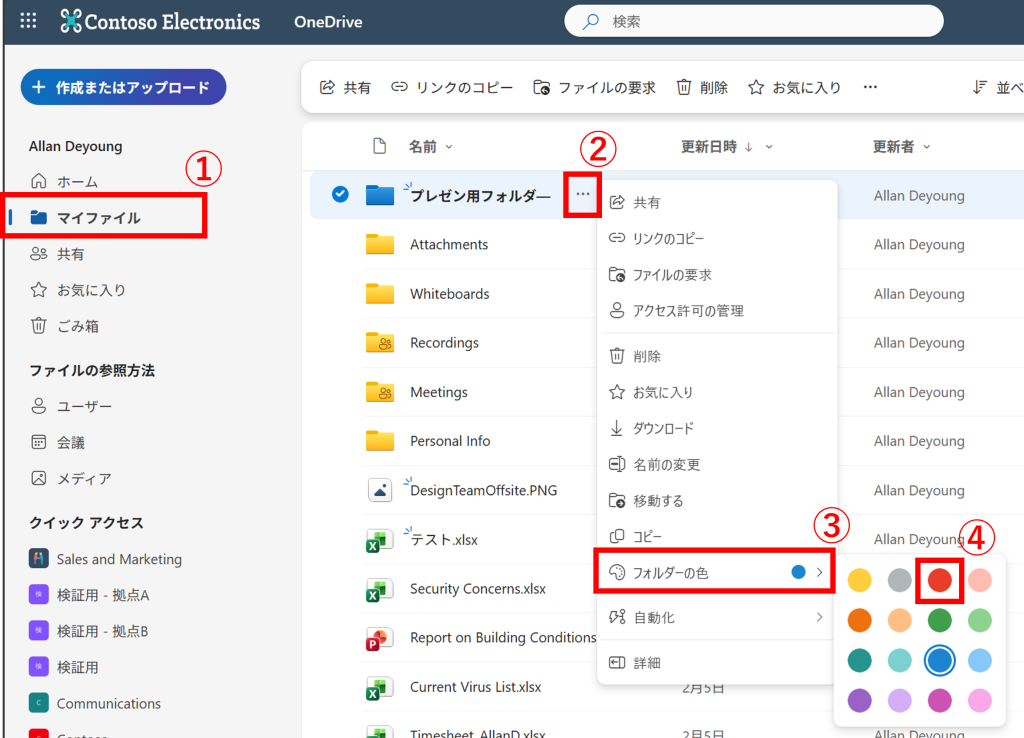The height and width of the screenshot is (738, 1024).
Task: Select 名前の変更 in the context menu
Action: [x=666, y=464]
